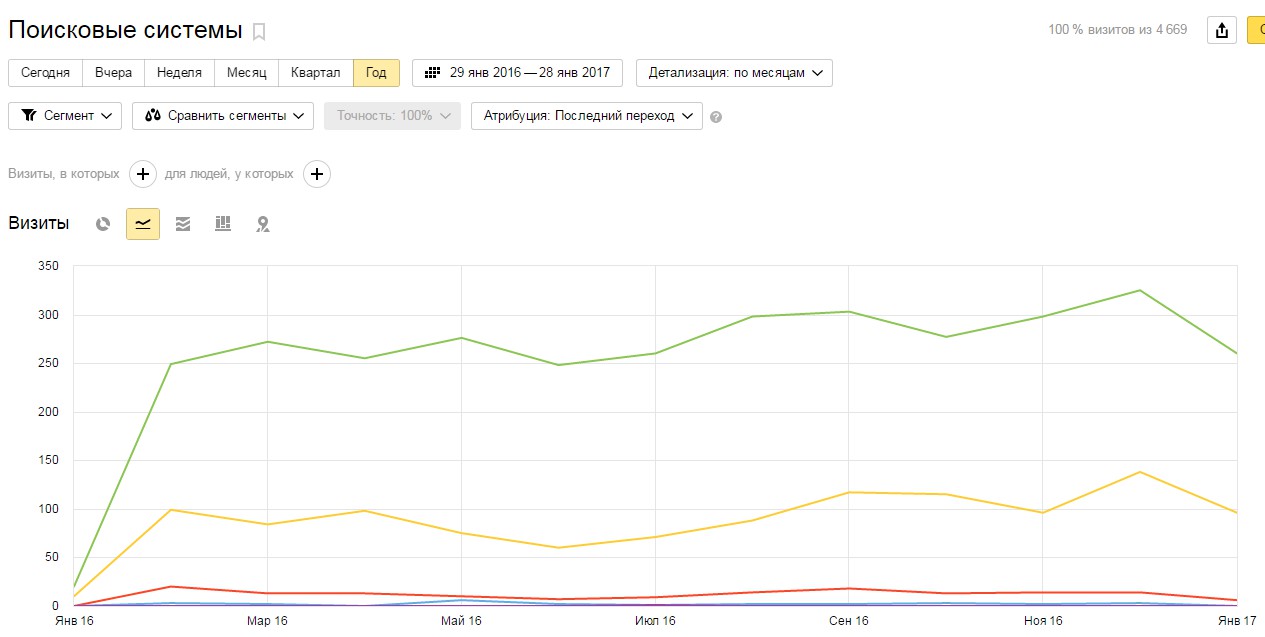This screenshot has width=1265, height=637.
Task: Open the Детализация: по месяцам dropdown
Action: [x=734, y=73]
